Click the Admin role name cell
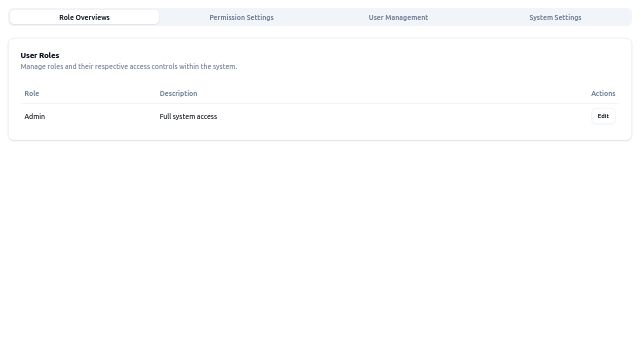The image size is (640, 360). tap(35, 116)
